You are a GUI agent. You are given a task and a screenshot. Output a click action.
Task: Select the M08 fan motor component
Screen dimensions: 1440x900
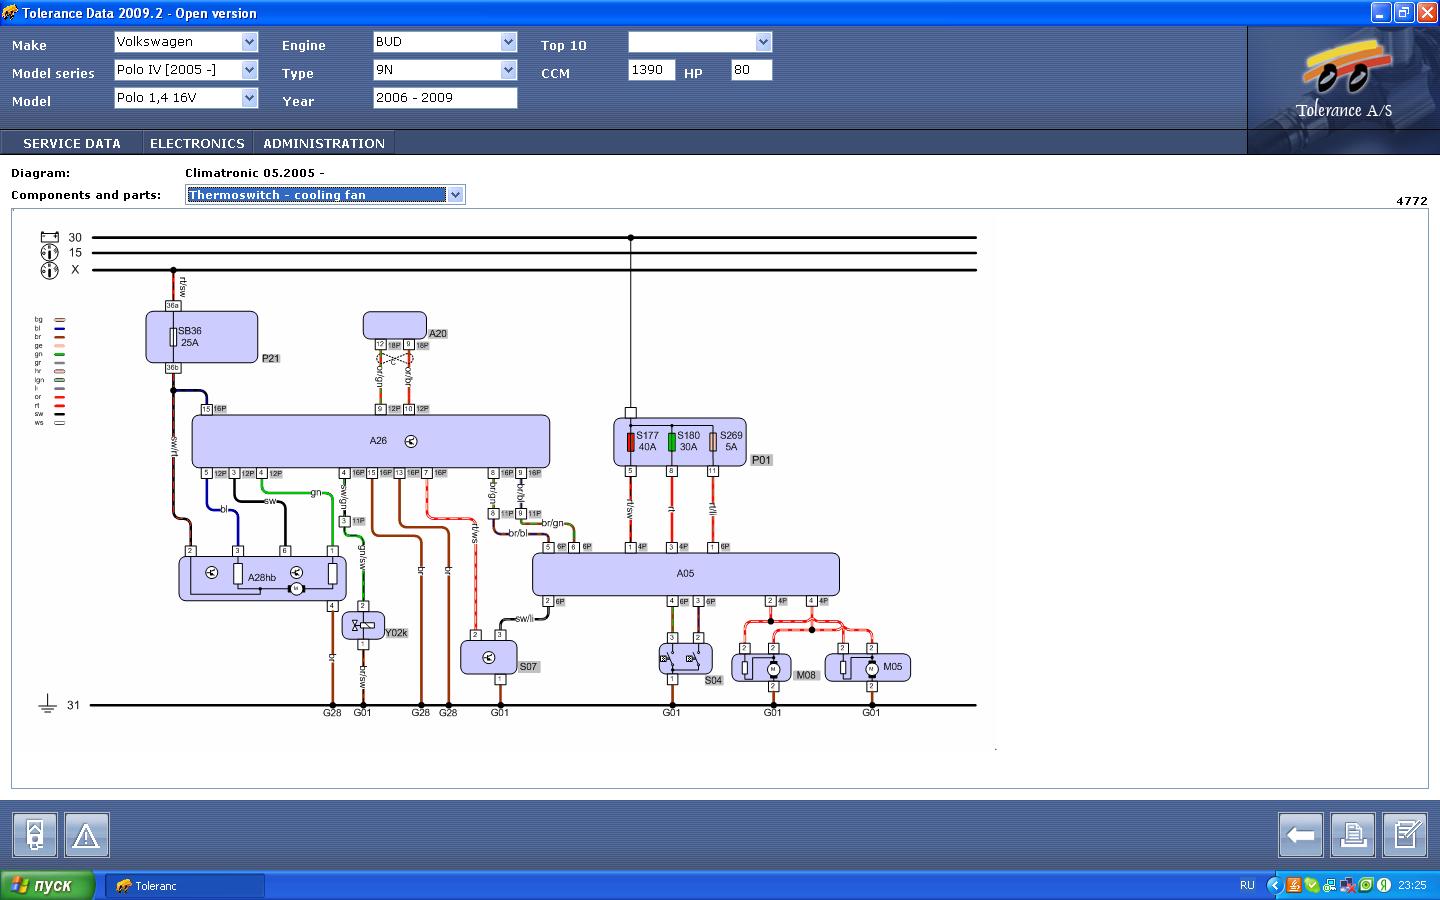coord(761,667)
